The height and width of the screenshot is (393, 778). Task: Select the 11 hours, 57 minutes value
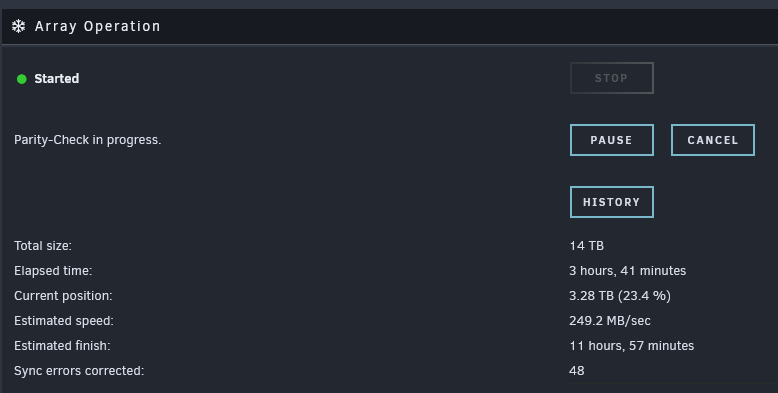click(x=632, y=346)
